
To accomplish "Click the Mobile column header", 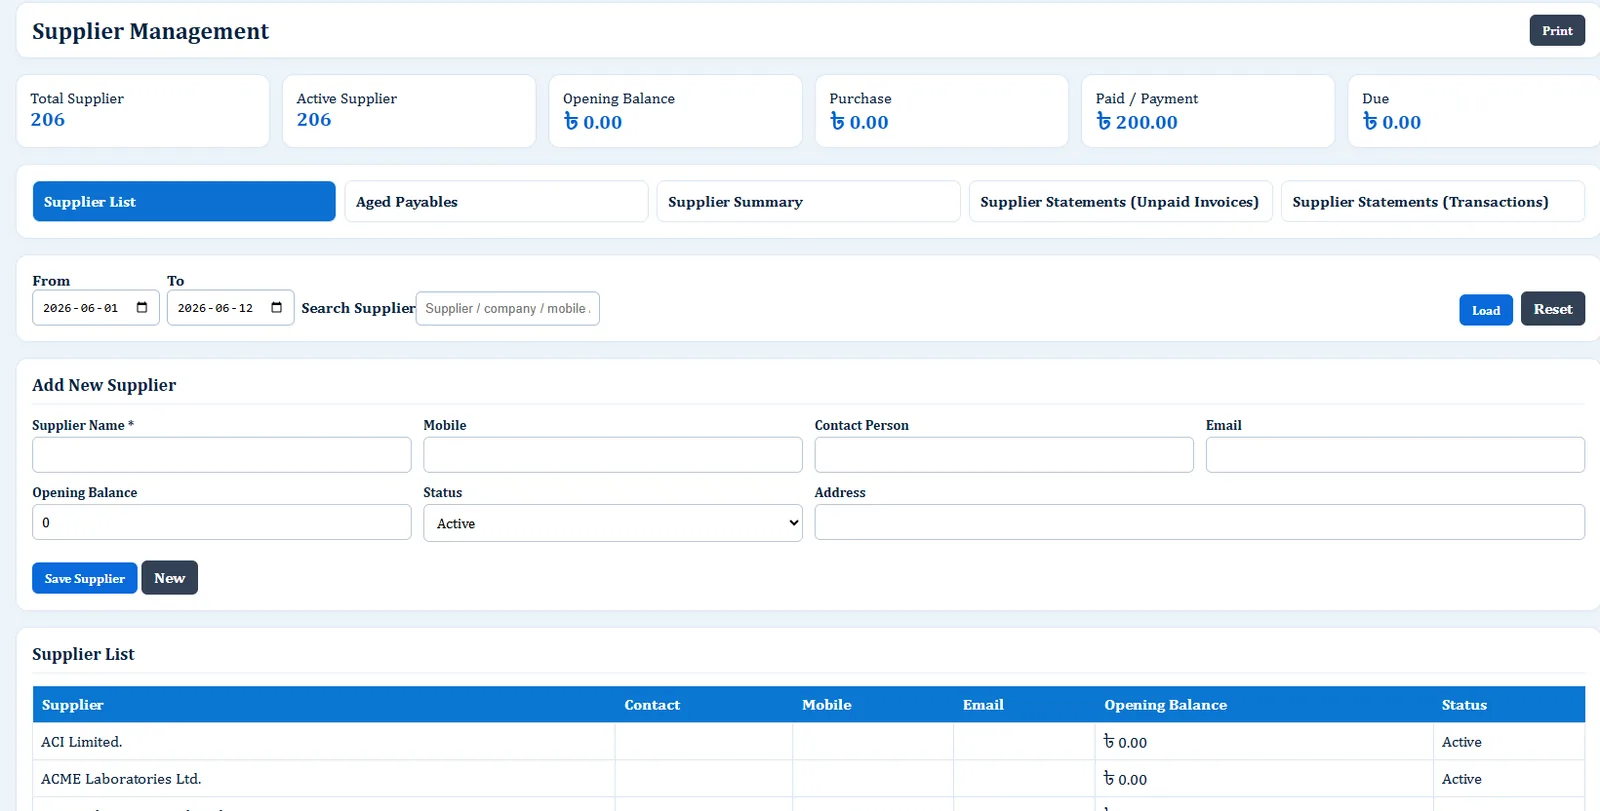I will [x=873, y=705].
